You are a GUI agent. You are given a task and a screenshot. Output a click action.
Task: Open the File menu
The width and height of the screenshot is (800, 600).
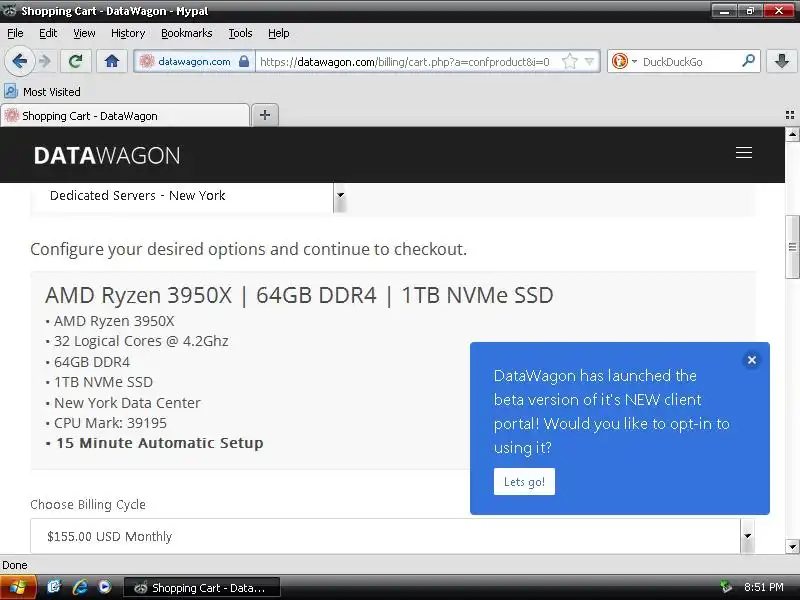click(x=15, y=33)
